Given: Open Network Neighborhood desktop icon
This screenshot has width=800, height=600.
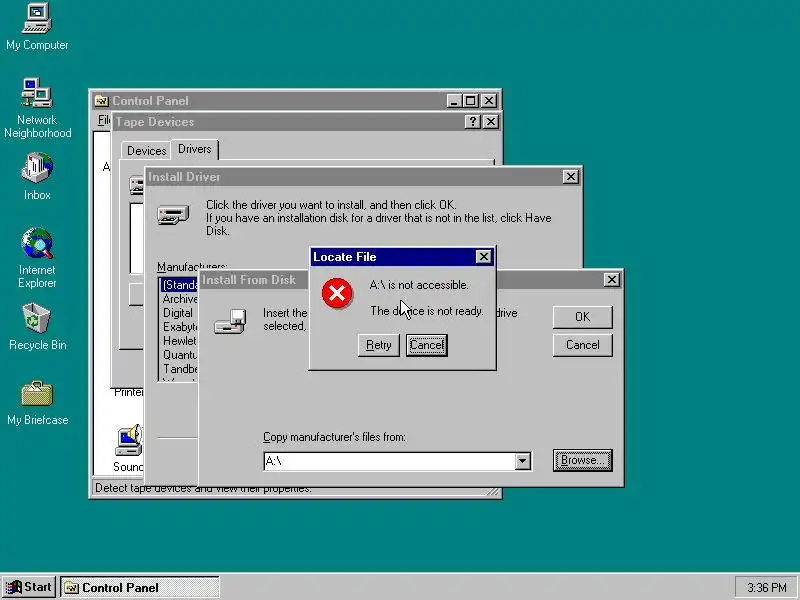Looking at the screenshot, I should [x=37, y=108].
